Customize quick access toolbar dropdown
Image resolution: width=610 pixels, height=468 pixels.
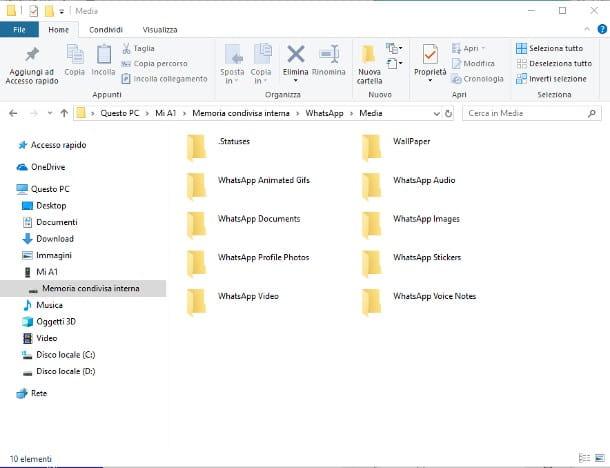coord(61,12)
